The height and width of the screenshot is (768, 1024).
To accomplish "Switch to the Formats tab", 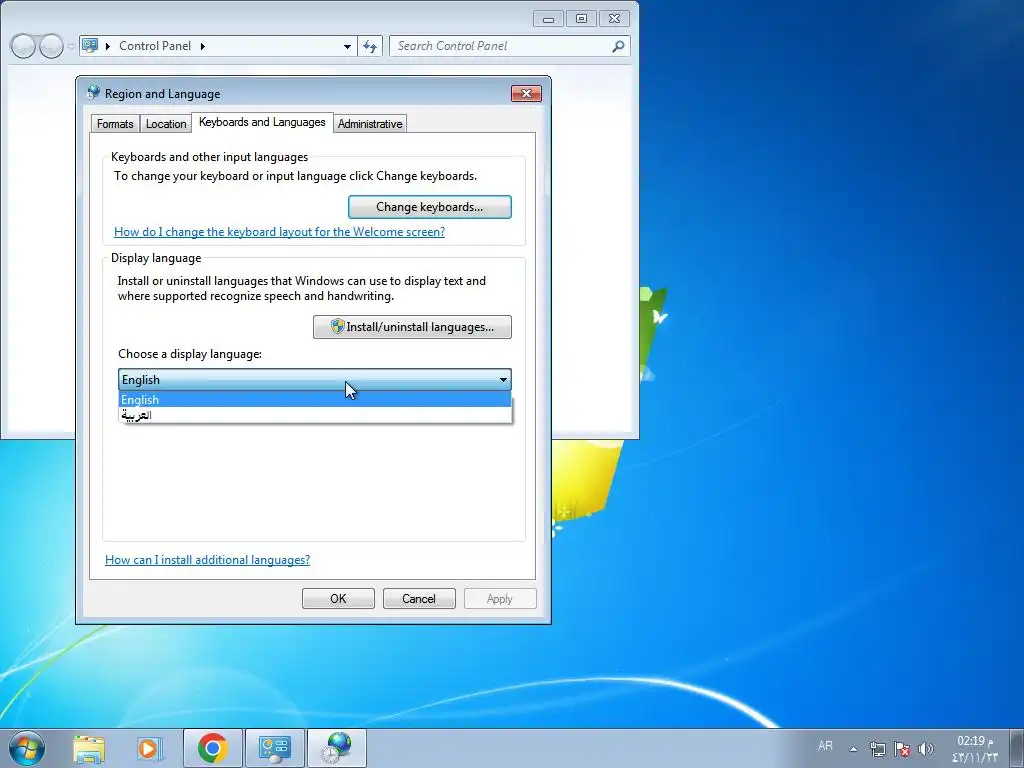I will [x=115, y=123].
